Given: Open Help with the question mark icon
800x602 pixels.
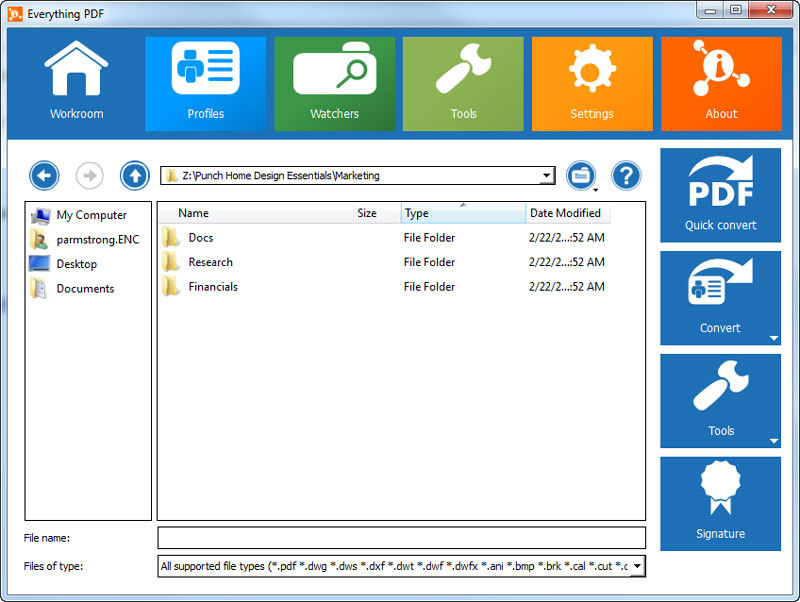Looking at the screenshot, I should [626, 175].
